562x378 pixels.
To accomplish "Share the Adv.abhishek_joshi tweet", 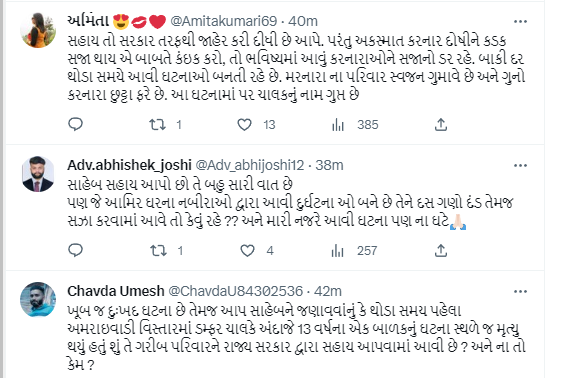I will tap(440, 250).
